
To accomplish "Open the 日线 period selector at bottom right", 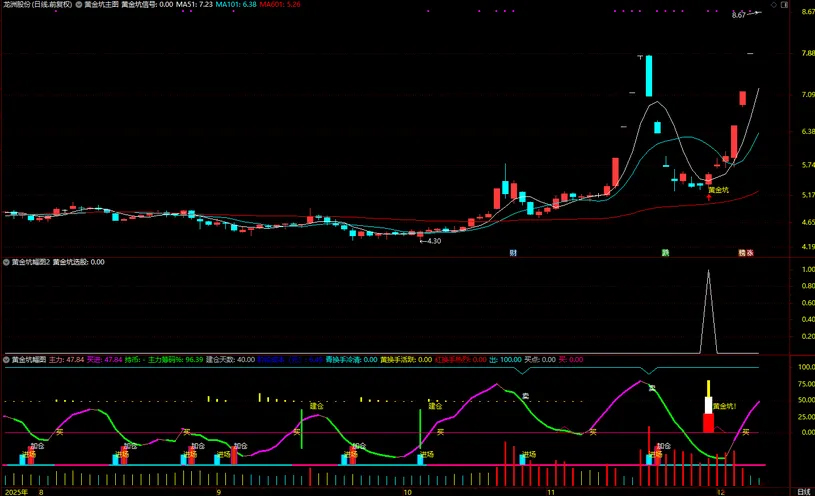I will click(x=801, y=491).
